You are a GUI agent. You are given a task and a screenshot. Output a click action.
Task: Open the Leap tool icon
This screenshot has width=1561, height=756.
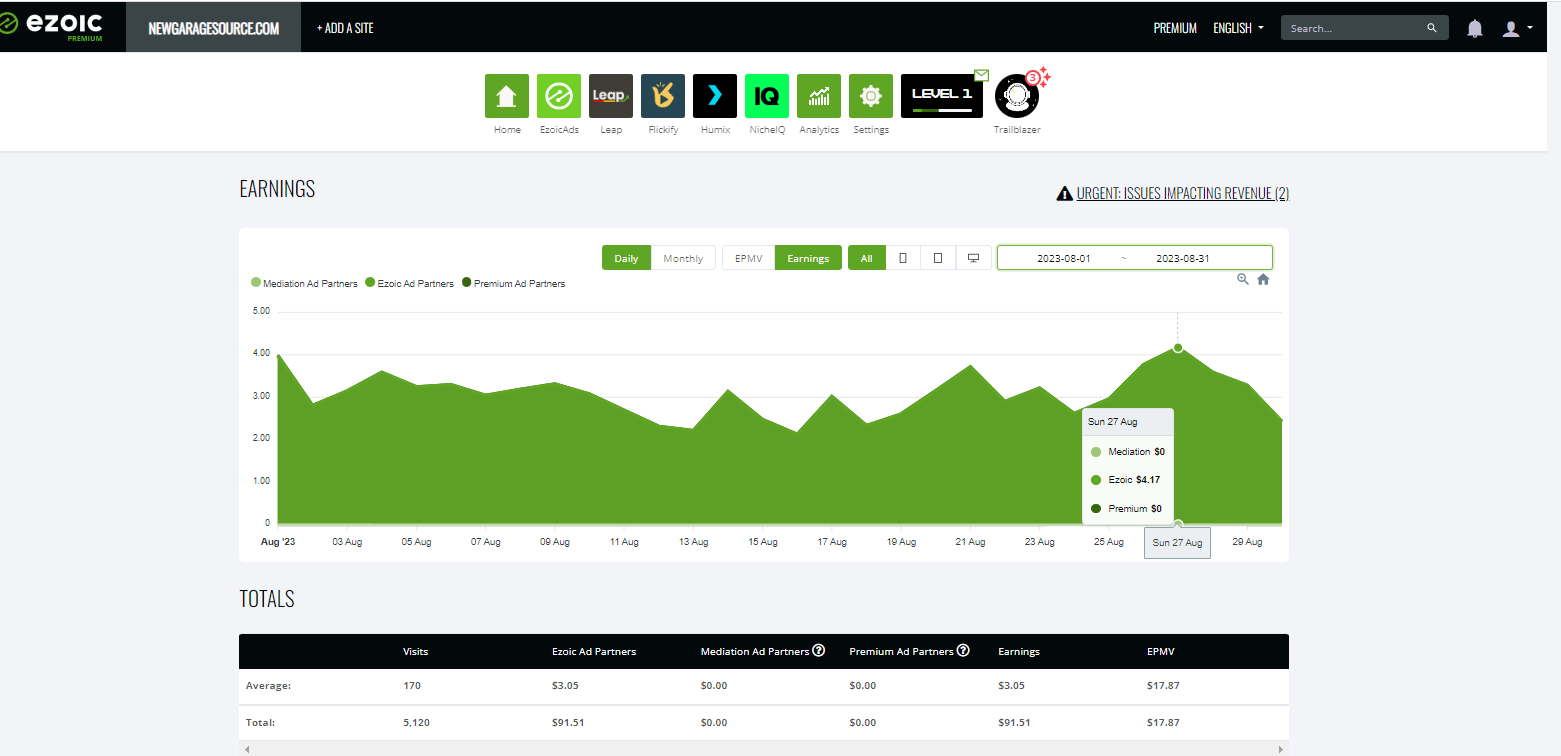pyautogui.click(x=611, y=96)
